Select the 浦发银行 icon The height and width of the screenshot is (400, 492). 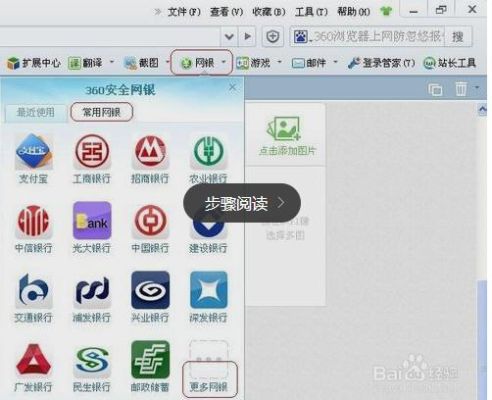click(92, 290)
